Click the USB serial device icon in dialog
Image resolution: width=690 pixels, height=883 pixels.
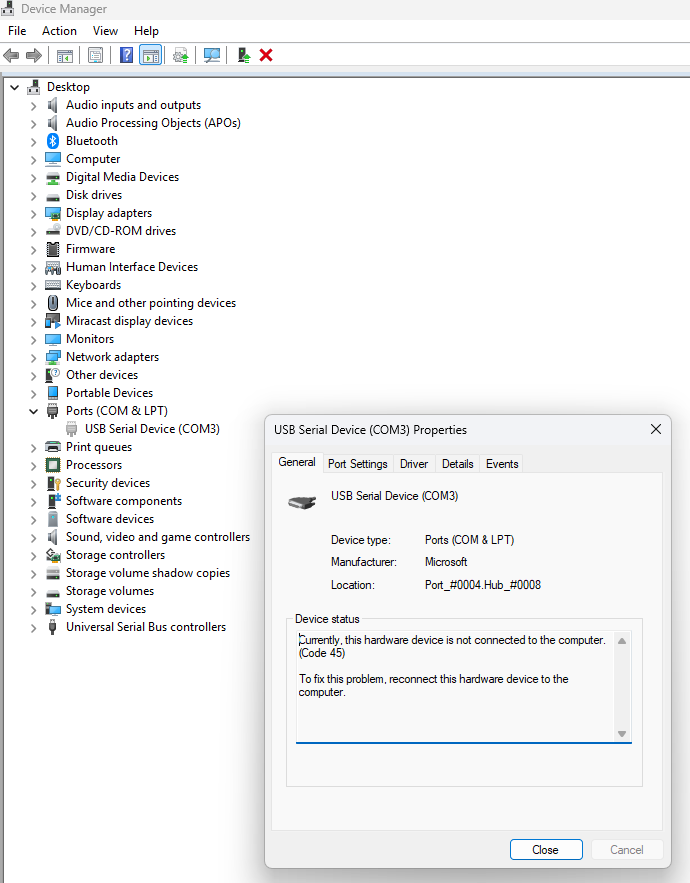302,502
